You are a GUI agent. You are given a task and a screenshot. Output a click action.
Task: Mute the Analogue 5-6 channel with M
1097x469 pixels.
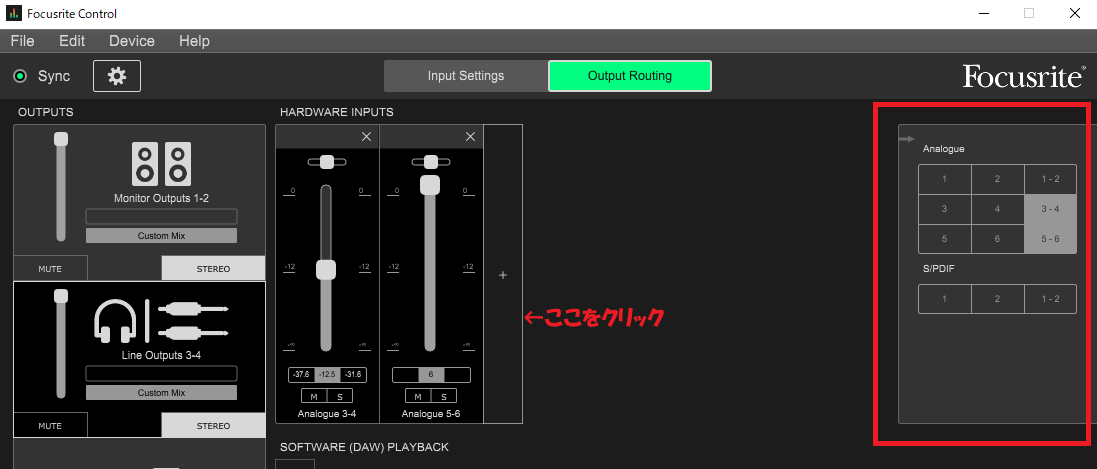[418, 396]
